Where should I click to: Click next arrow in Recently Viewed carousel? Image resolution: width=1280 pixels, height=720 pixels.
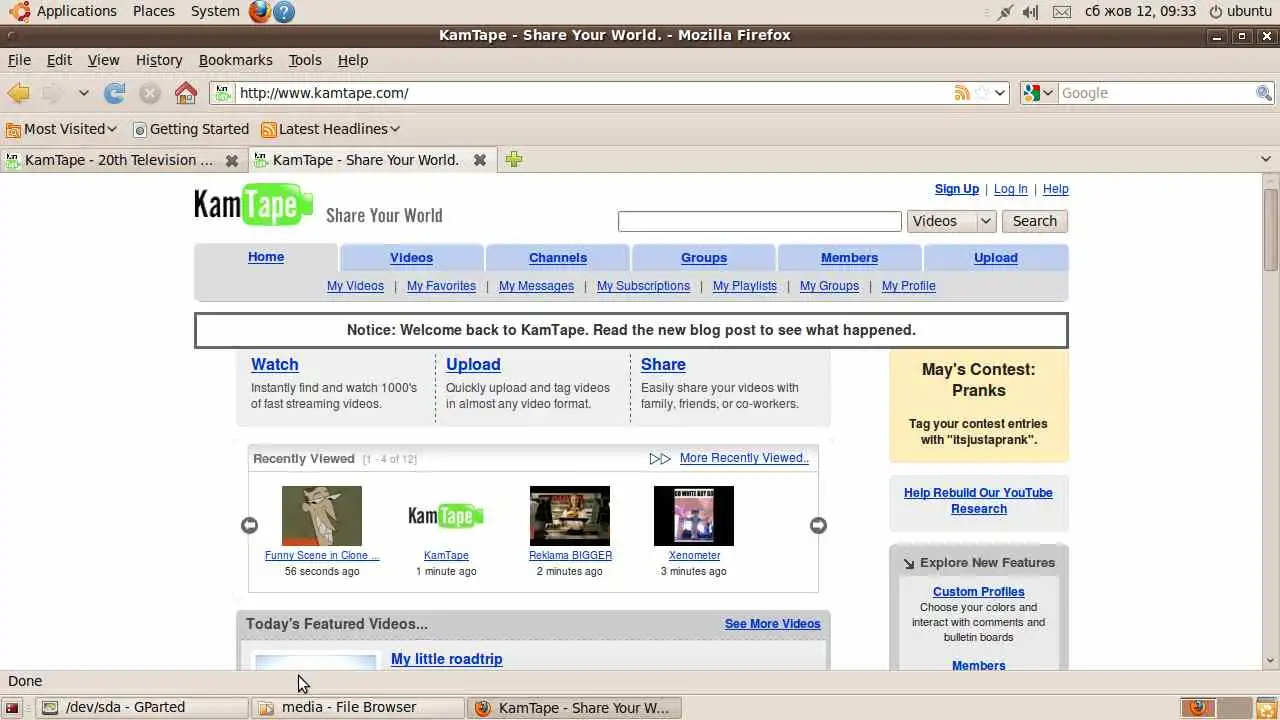tap(818, 525)
